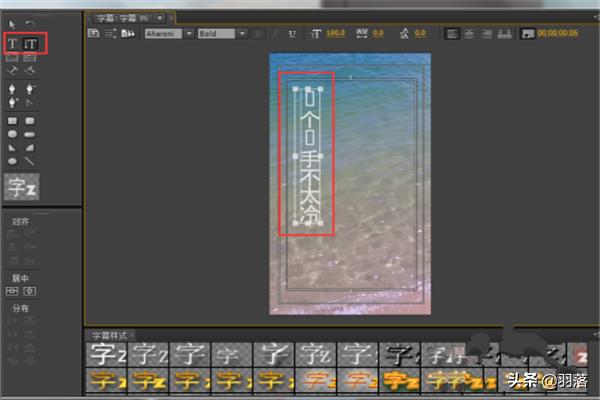The image size is (600, 400).
Task: Apply the seventh style thumbnail in top row
Action: 357,354
